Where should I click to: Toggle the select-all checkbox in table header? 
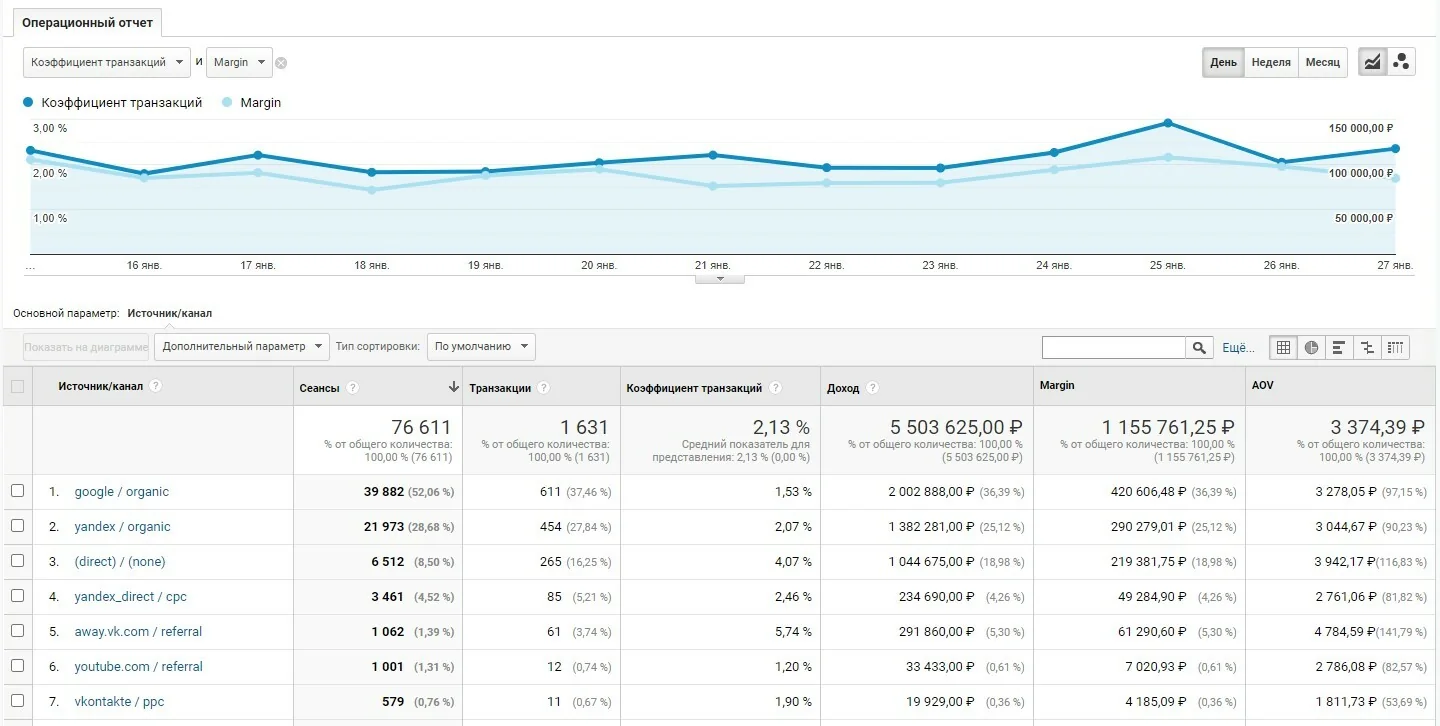(x=17, y=386)
